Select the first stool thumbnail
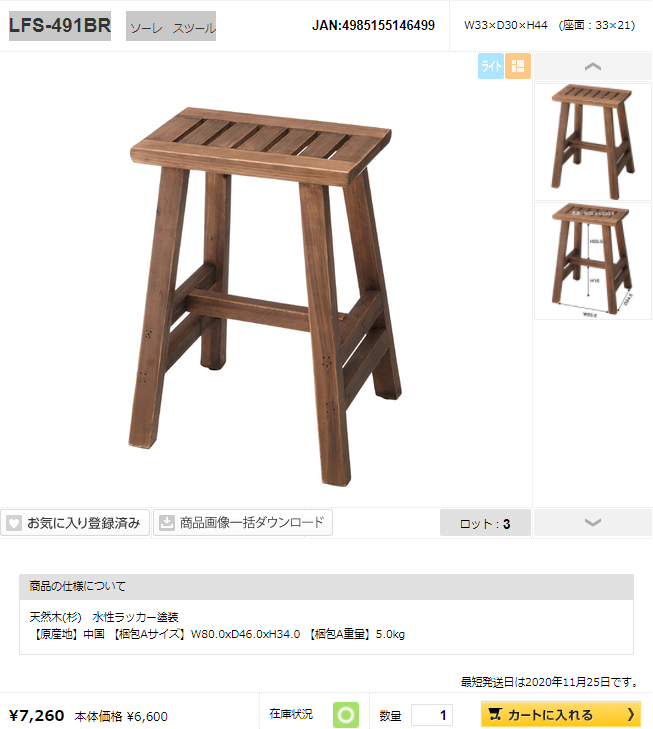 [x=593, y=142]
